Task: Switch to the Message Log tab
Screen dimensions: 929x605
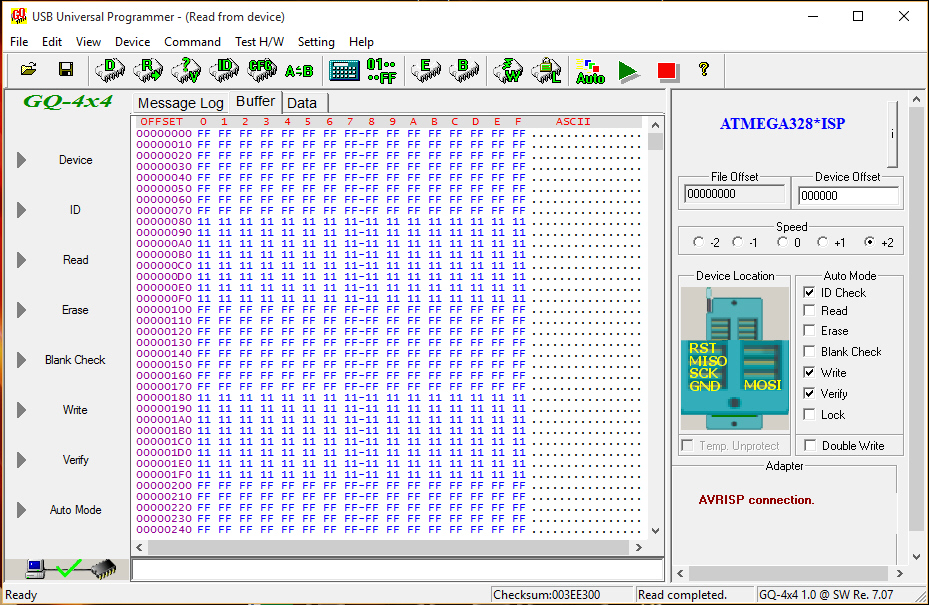Action: 180,103
